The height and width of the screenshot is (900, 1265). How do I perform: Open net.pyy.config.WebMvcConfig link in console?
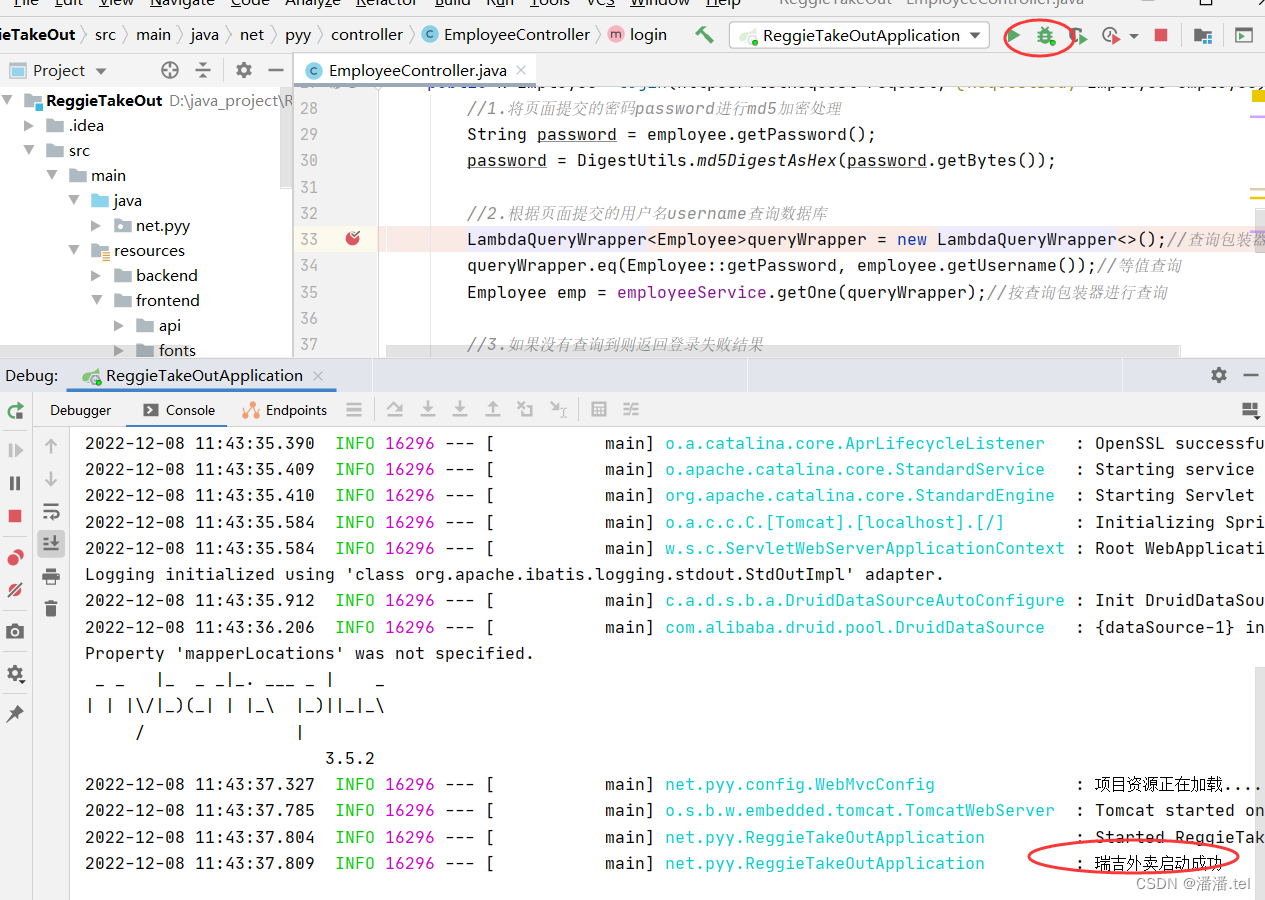pos(800,785)
